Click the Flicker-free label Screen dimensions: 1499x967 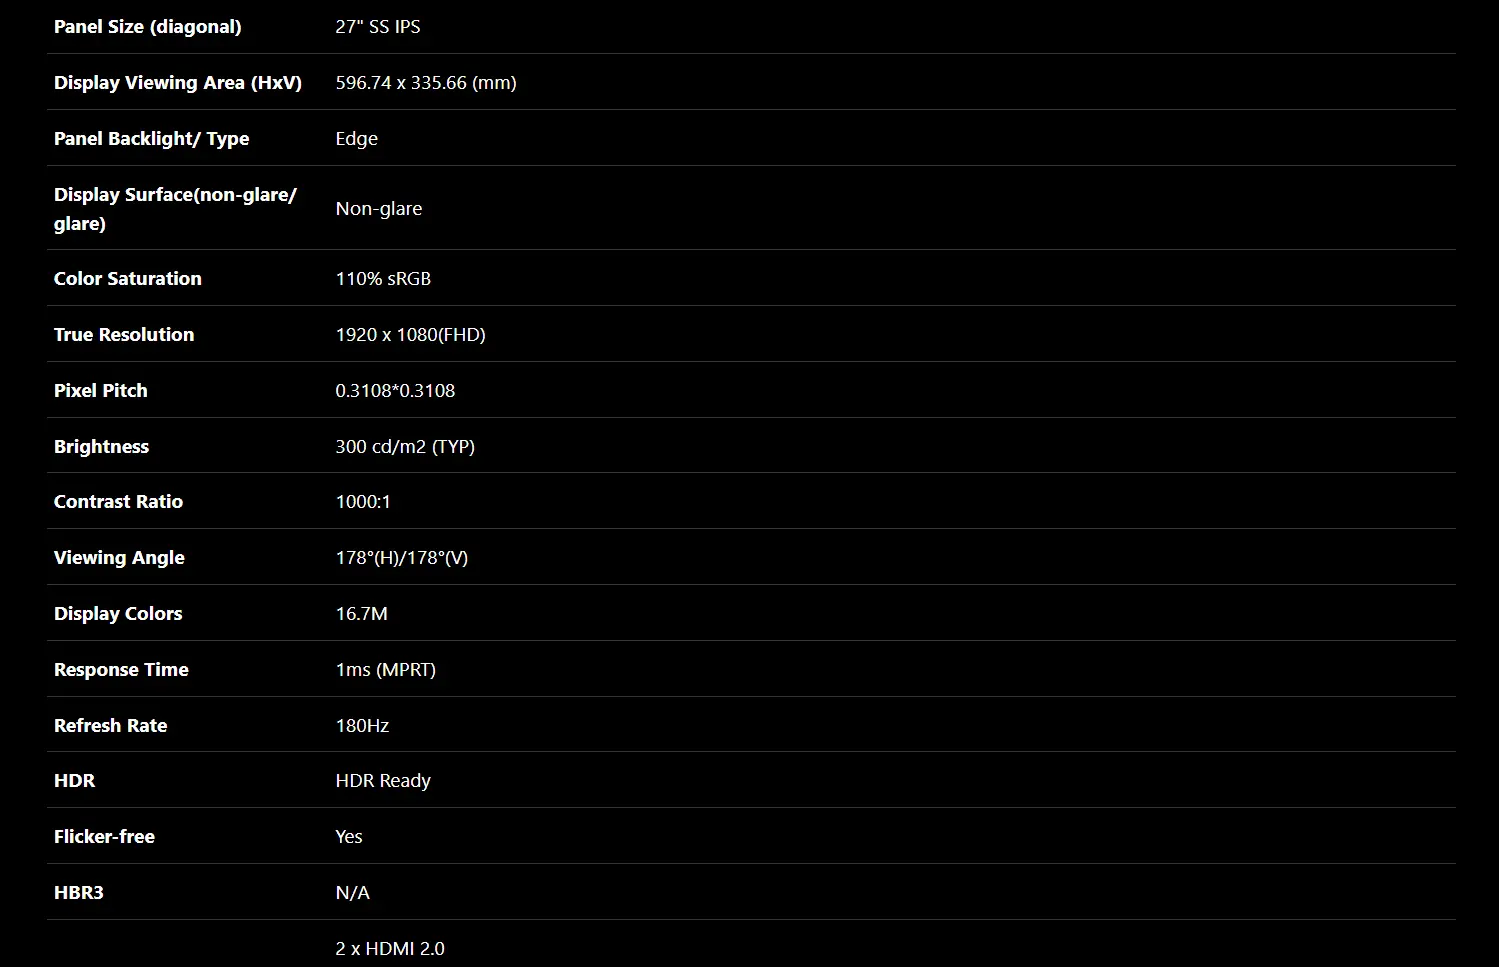(104, 837)
